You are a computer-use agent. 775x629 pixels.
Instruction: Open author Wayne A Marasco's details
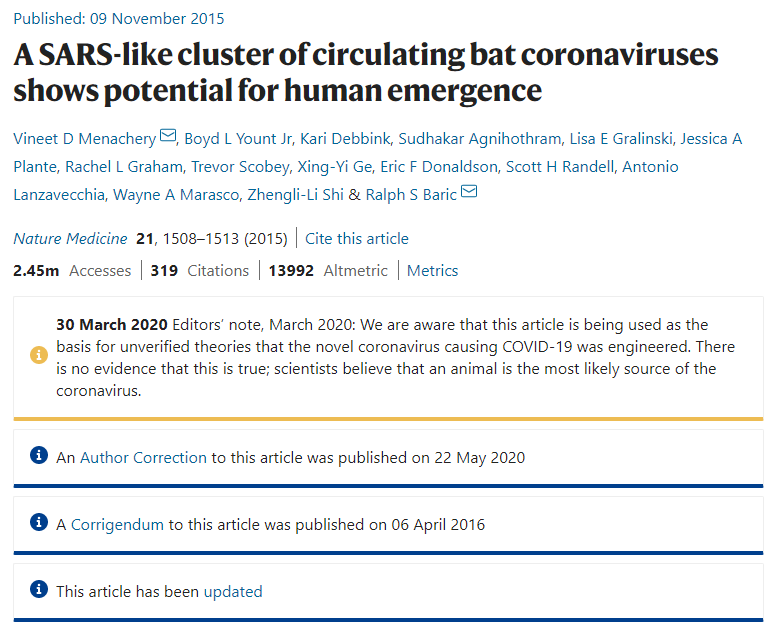(x=176, y=195)
